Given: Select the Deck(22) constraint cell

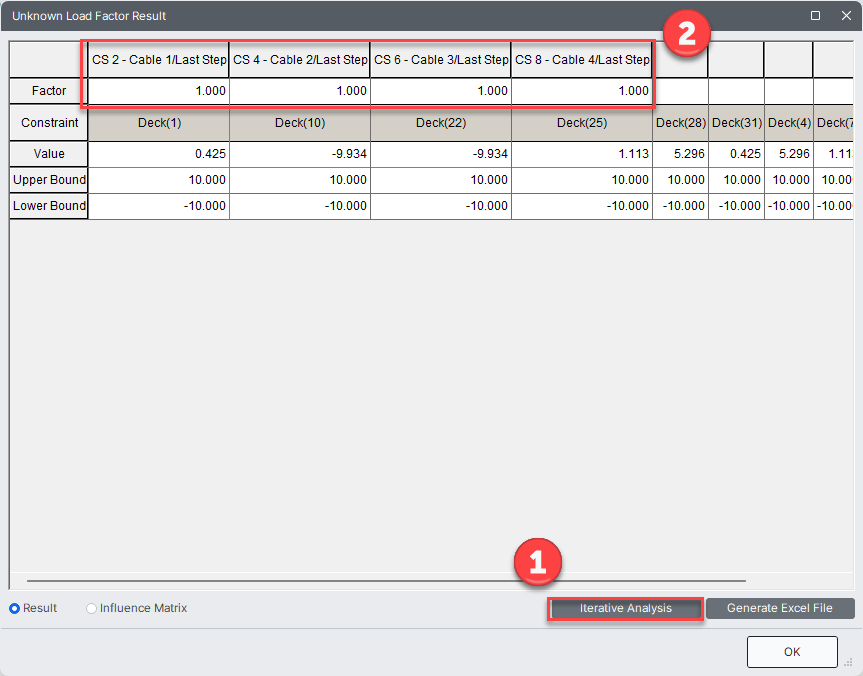Looking at the screenshot, I should coord(441,123).
